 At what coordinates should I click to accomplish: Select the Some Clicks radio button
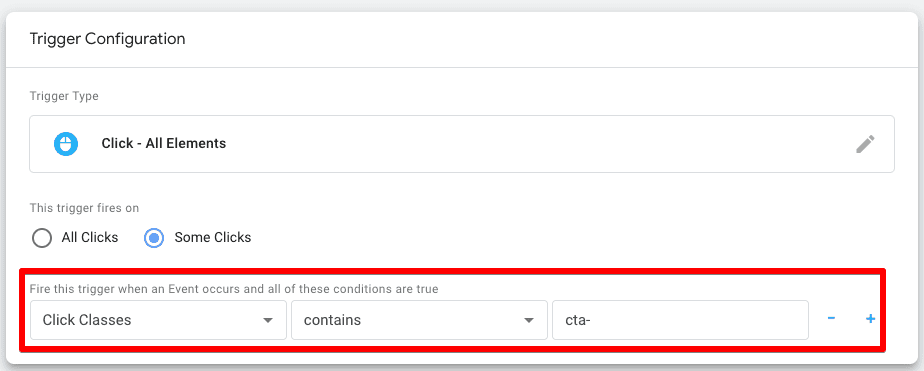coord(154,238)
